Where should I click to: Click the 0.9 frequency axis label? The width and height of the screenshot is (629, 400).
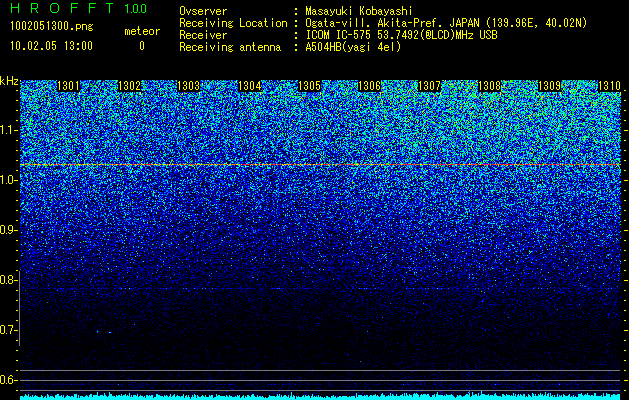(9, 230)
